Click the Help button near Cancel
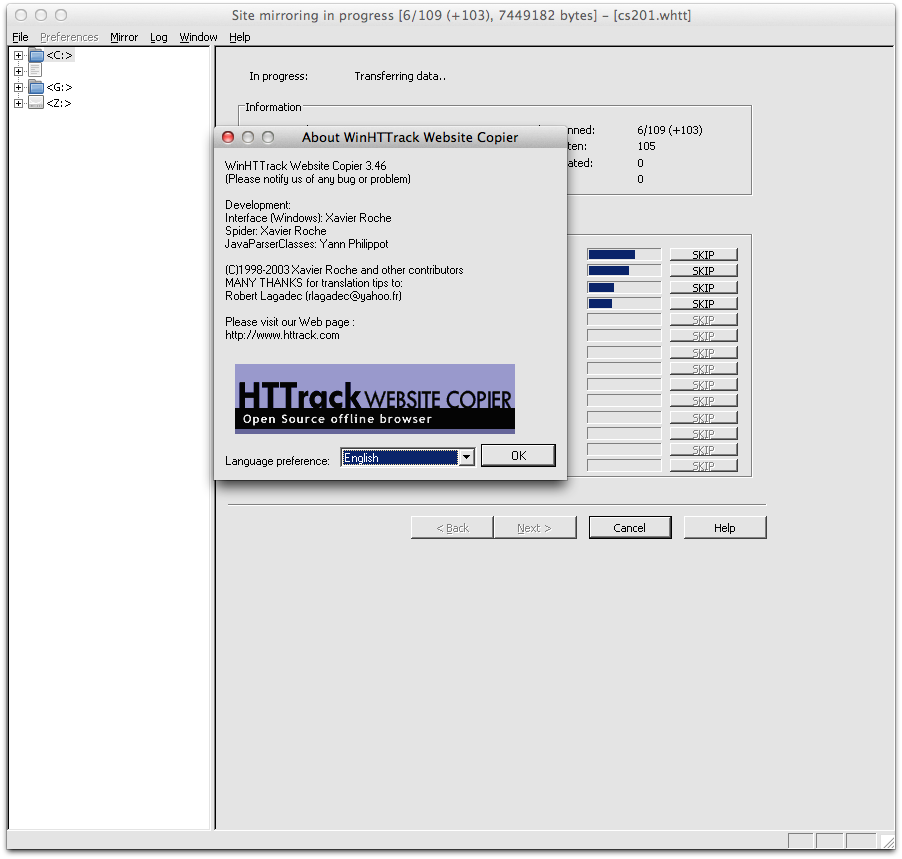 click(725, 528)
